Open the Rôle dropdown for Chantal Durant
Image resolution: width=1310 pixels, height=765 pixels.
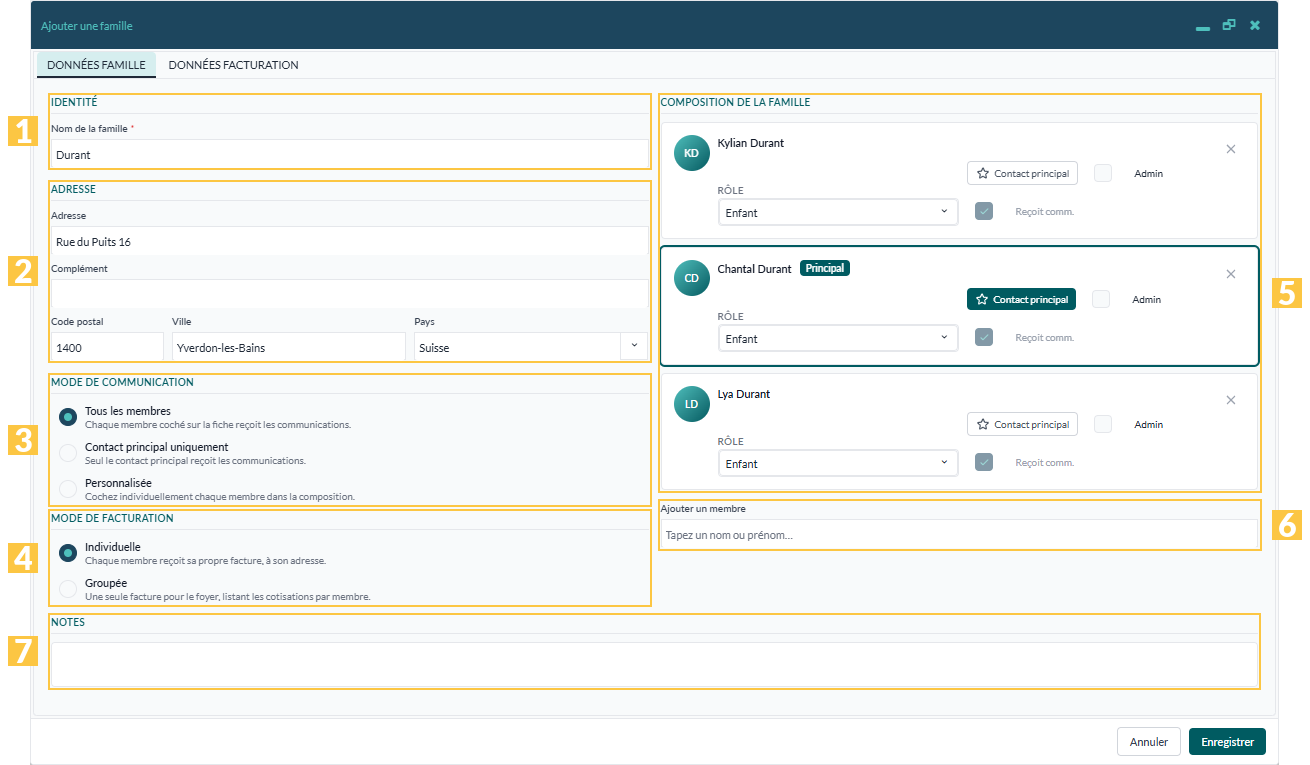point(838,338)
